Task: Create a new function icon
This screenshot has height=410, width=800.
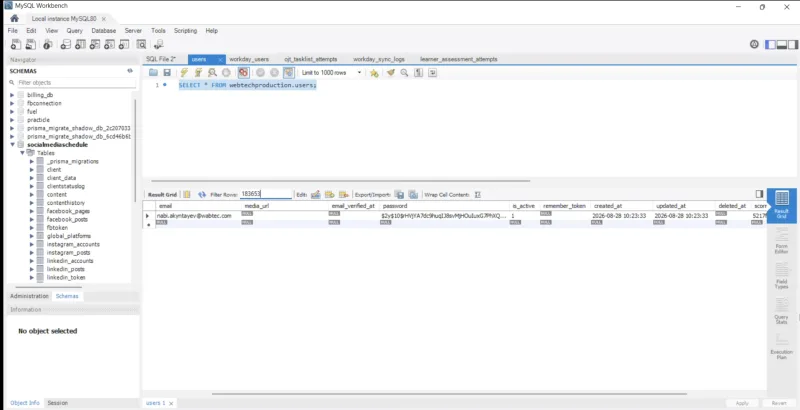Action: tap(124, 45)
